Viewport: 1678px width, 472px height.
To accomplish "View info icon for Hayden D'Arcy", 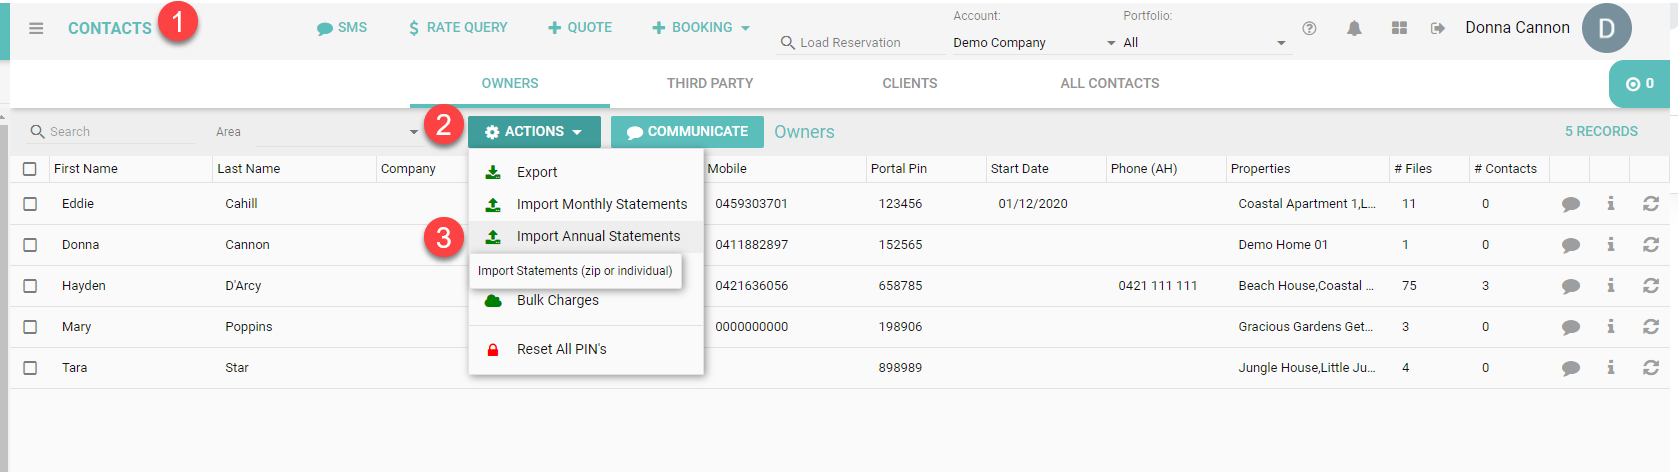I will coord(1611,286).
